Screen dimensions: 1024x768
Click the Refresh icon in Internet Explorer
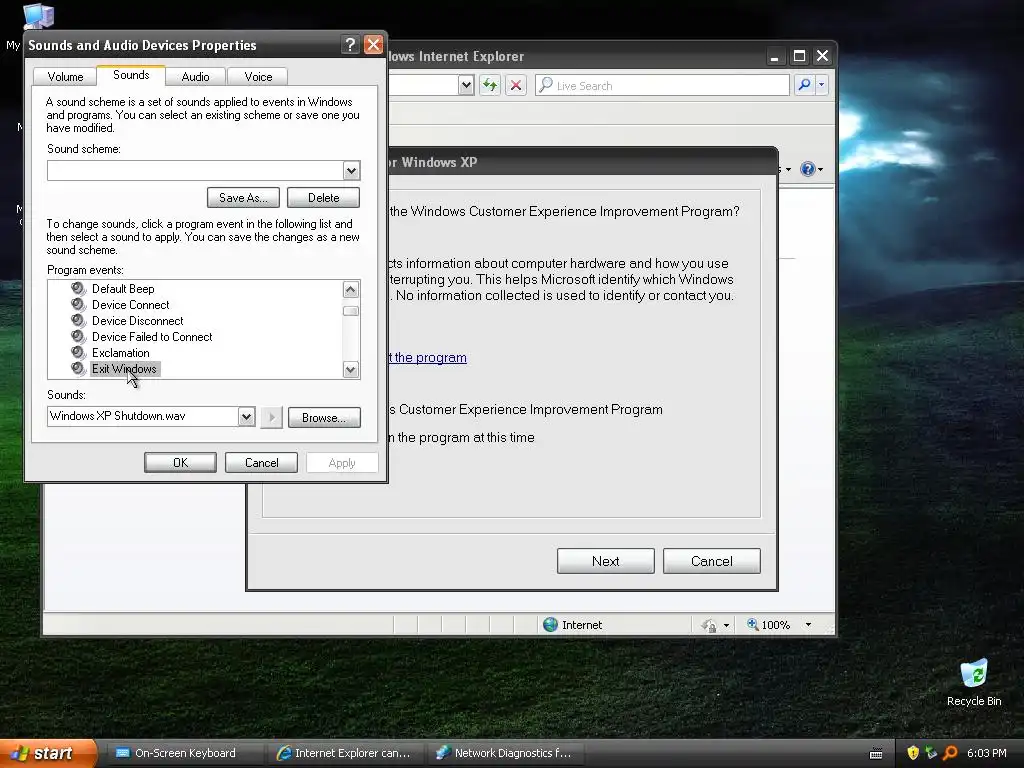click(490, 86)
